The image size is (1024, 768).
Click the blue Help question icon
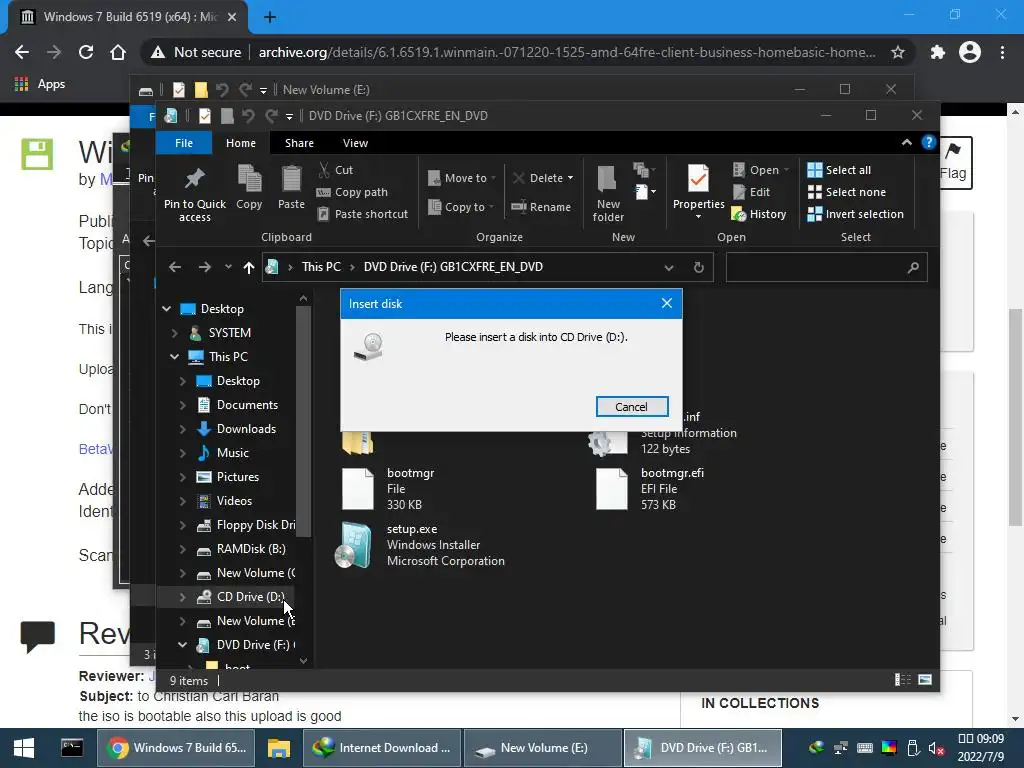929,142
